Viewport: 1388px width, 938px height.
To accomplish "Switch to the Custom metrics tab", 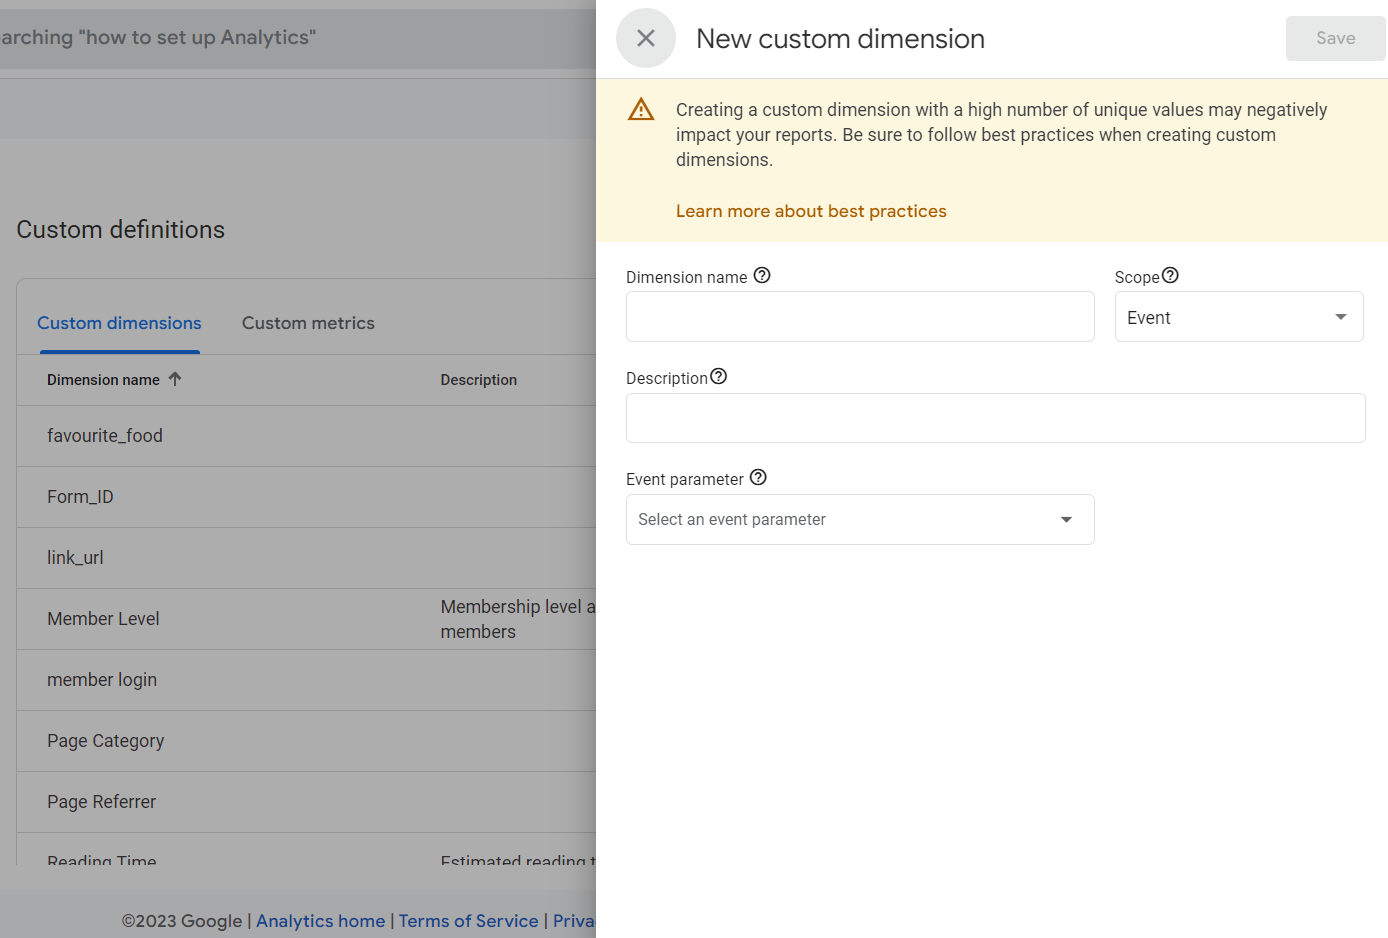I will tap(307, 322).
